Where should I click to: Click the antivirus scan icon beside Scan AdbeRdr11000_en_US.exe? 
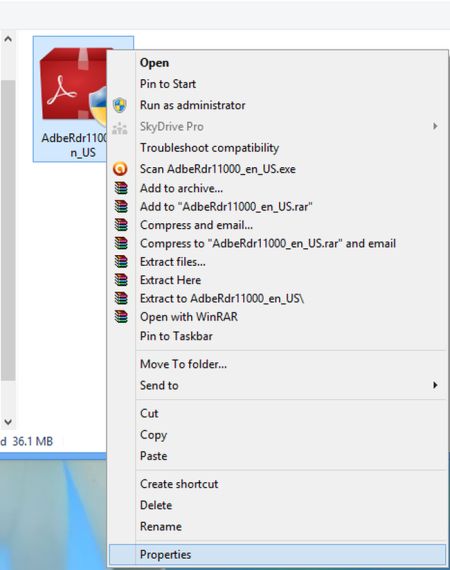120,169
